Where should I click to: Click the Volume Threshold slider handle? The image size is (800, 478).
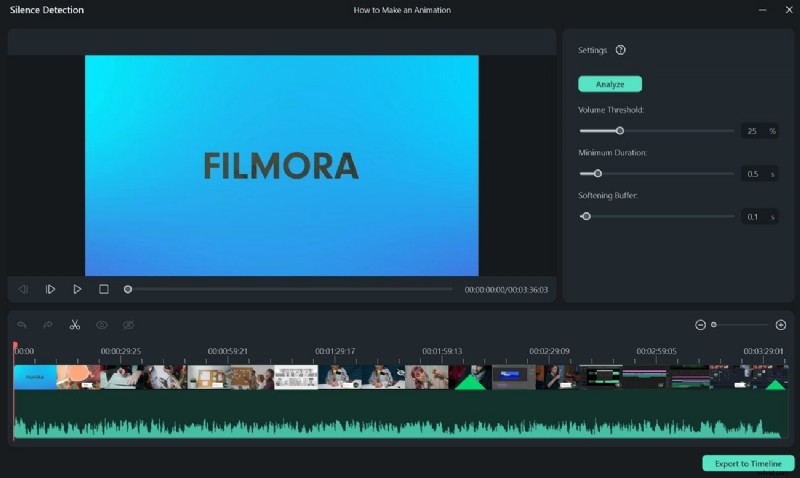click(620, 130)
